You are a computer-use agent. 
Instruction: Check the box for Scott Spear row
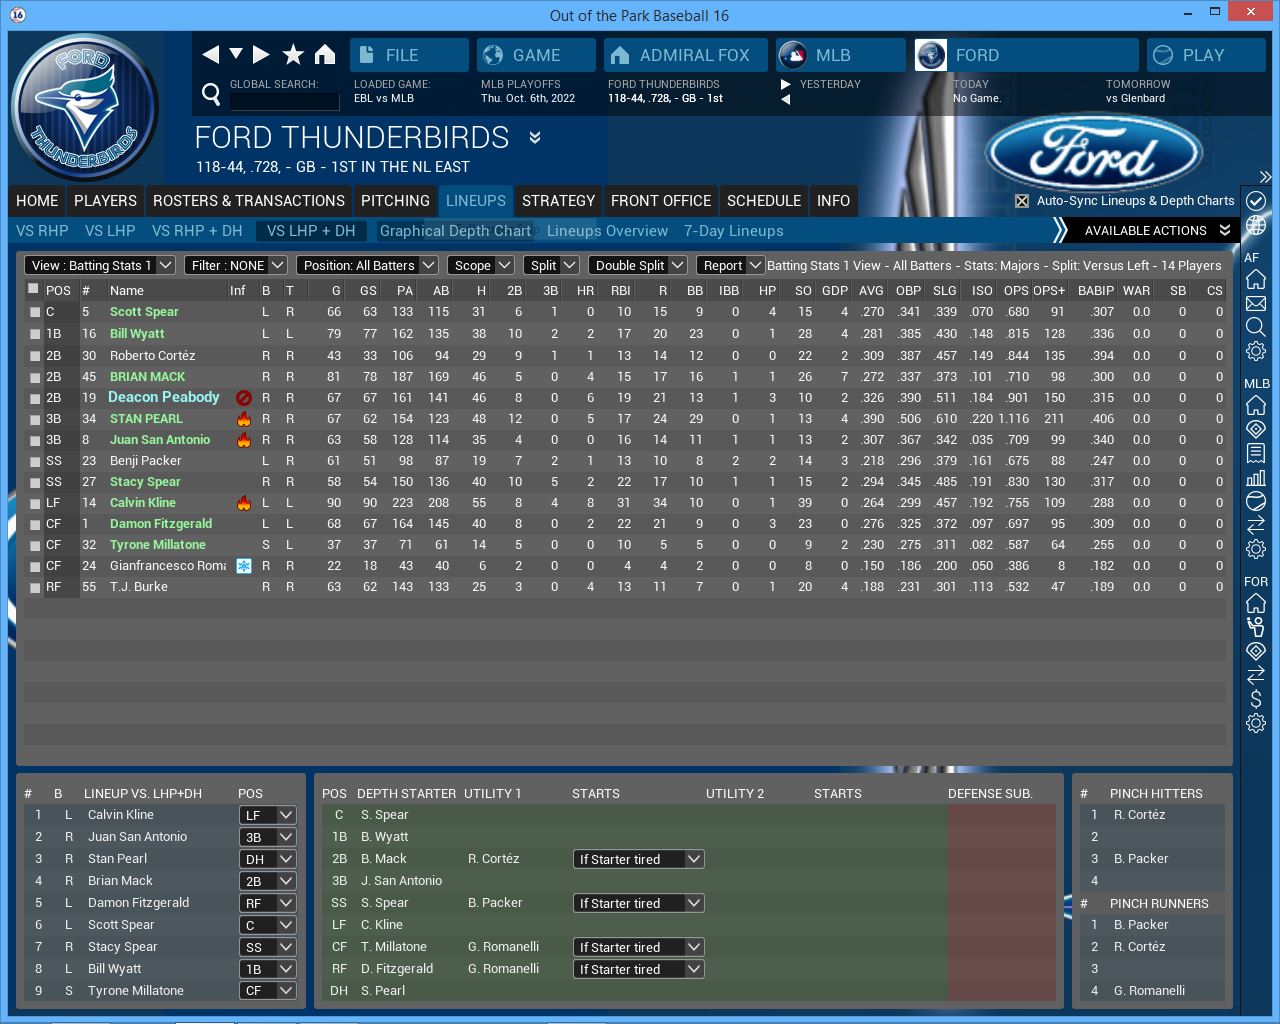coord(35,313)
